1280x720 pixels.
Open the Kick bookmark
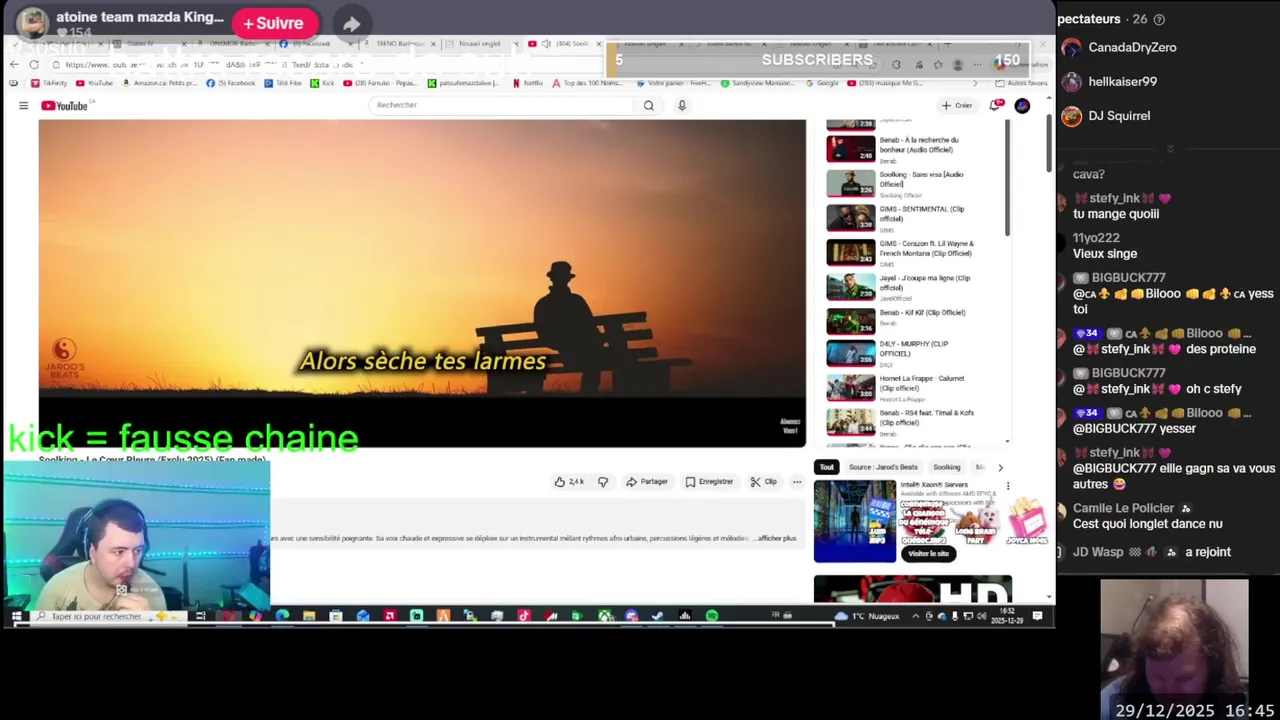point(323,83)
